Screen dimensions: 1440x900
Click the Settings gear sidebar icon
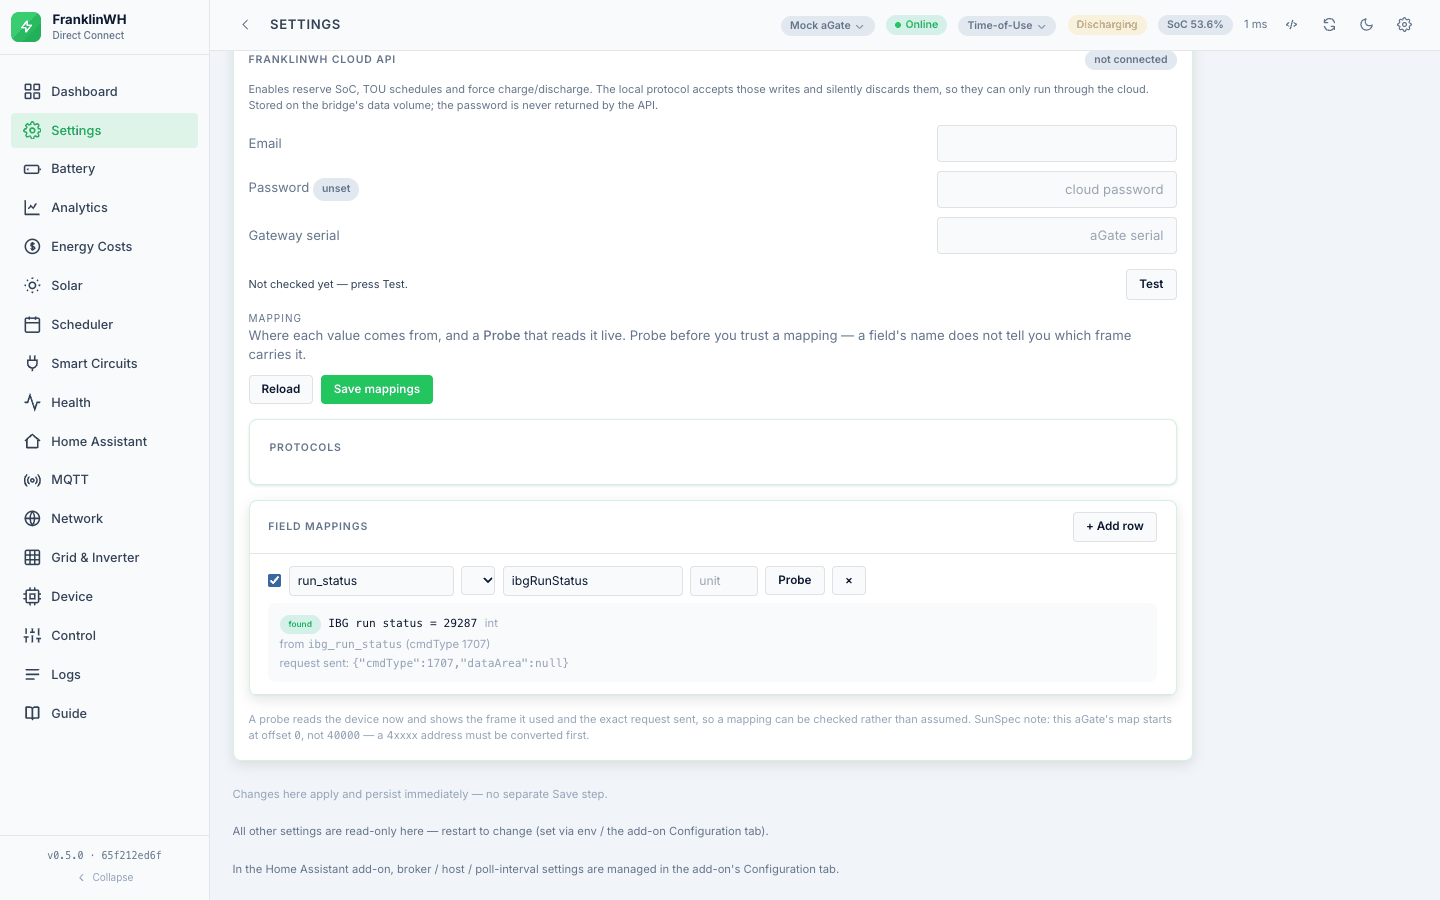32,131
